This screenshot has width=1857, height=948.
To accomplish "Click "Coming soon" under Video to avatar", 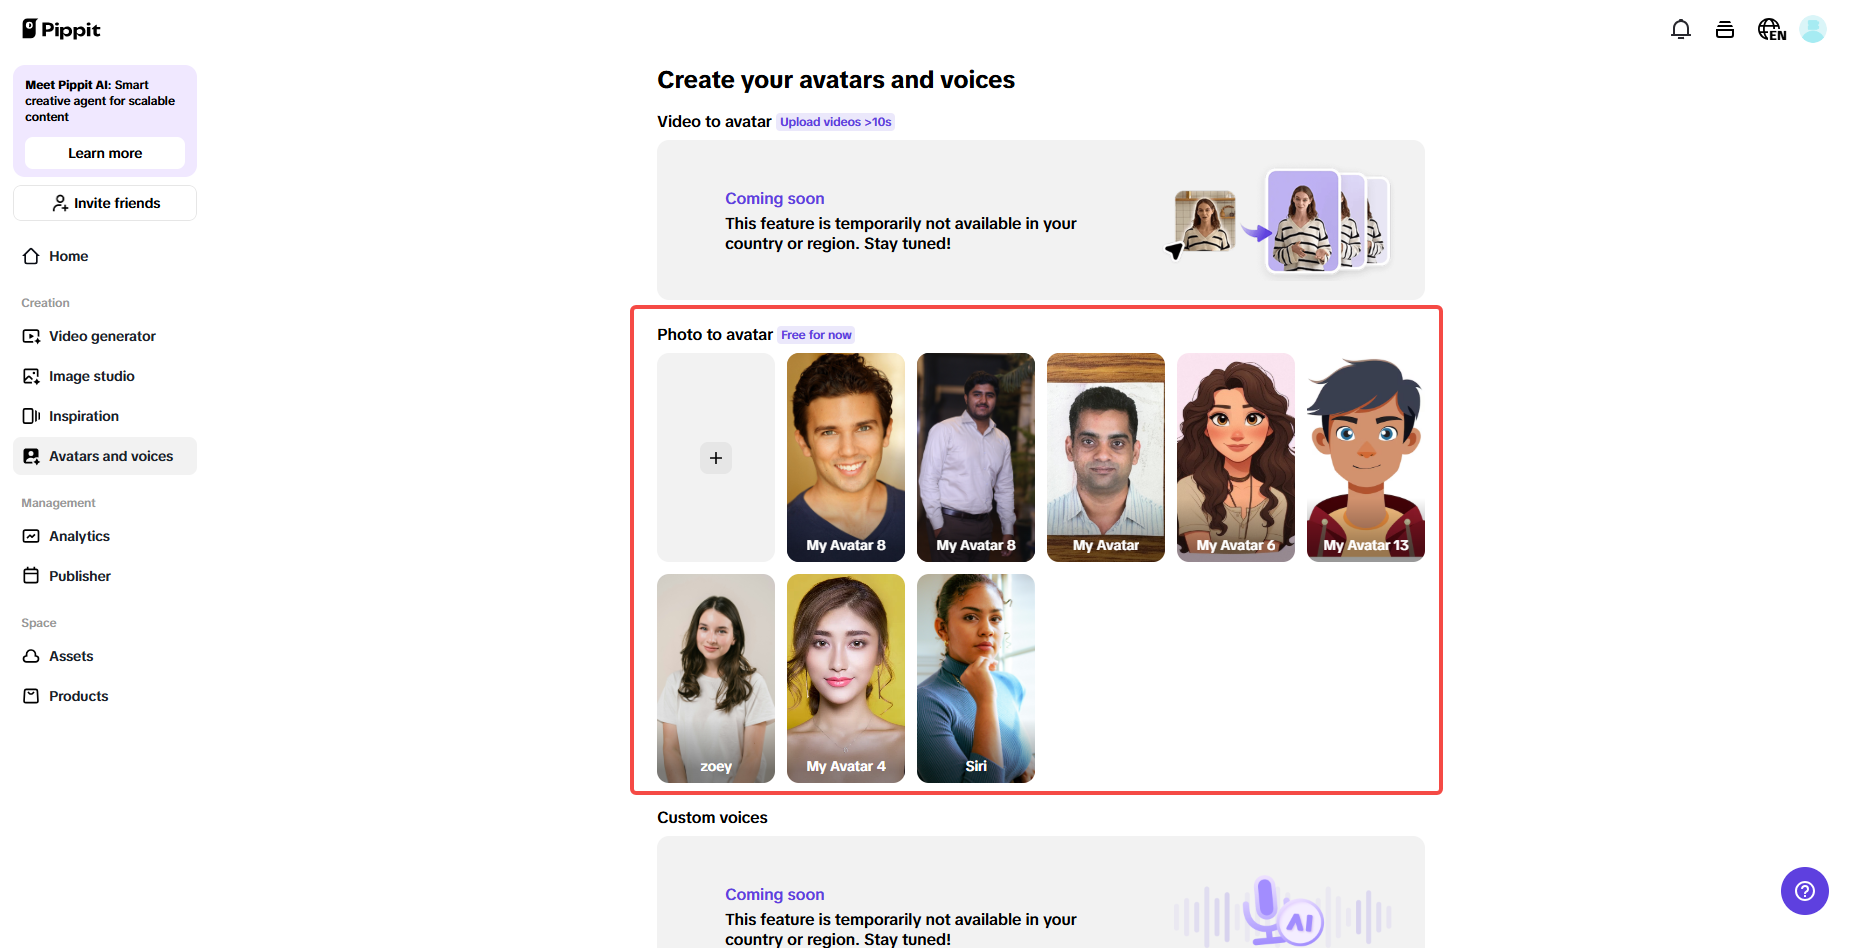I will 775,199.
